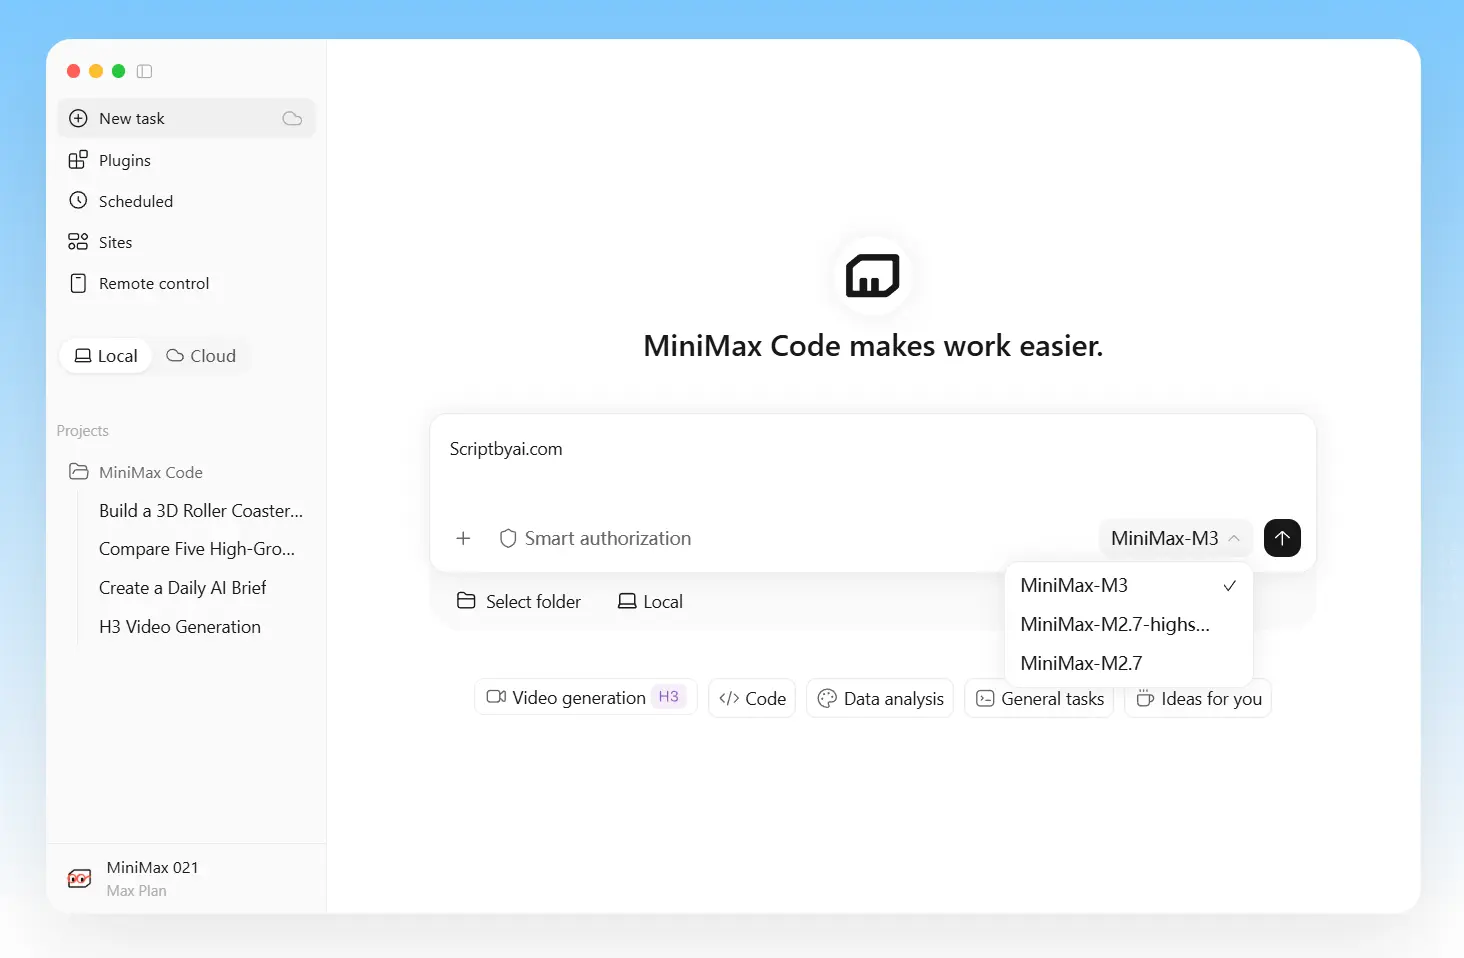Image resolution: width=1464 pixels, height=958 pixels.
Task: Click the H3 badge
Action: pyautogui.click(x=669, y=697)
